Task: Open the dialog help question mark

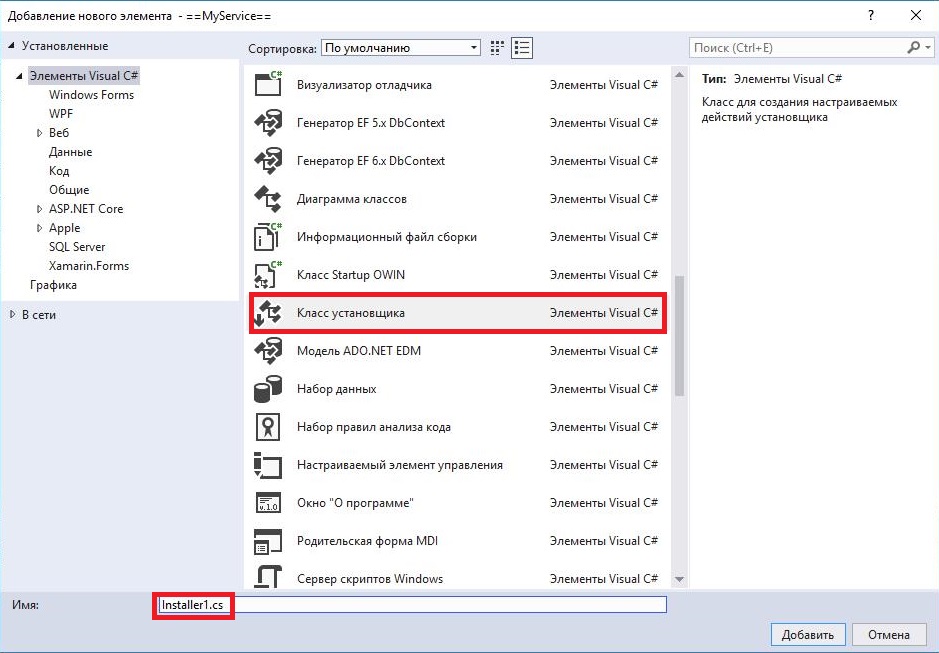Action: (871, 16)
